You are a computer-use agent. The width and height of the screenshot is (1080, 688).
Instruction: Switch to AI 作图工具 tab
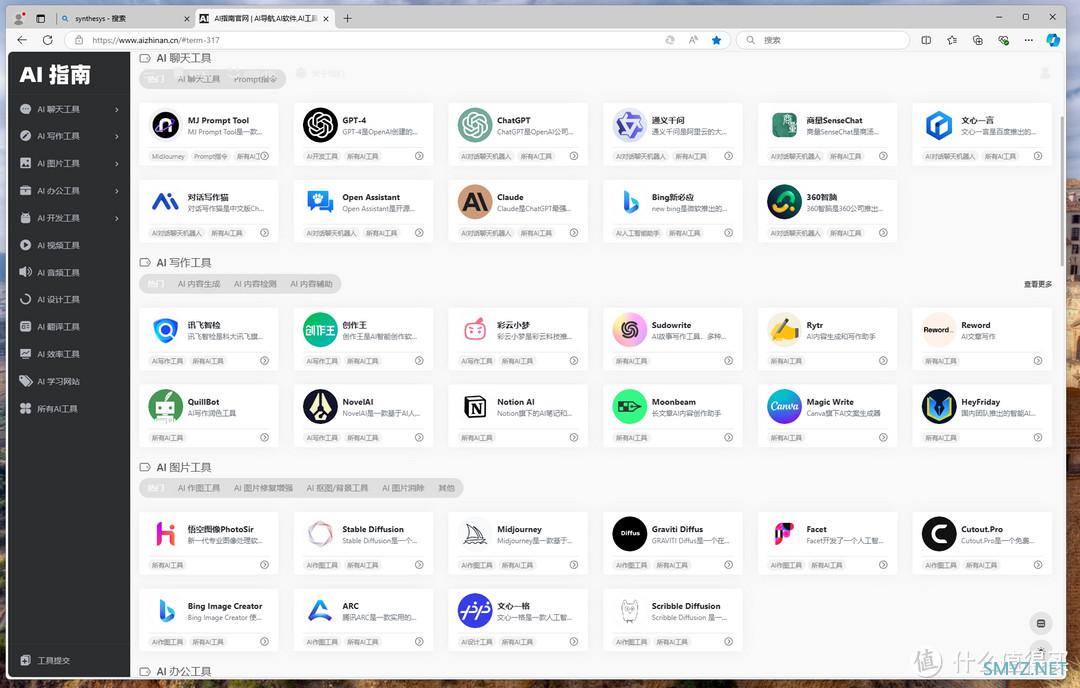tap(199, 488)
